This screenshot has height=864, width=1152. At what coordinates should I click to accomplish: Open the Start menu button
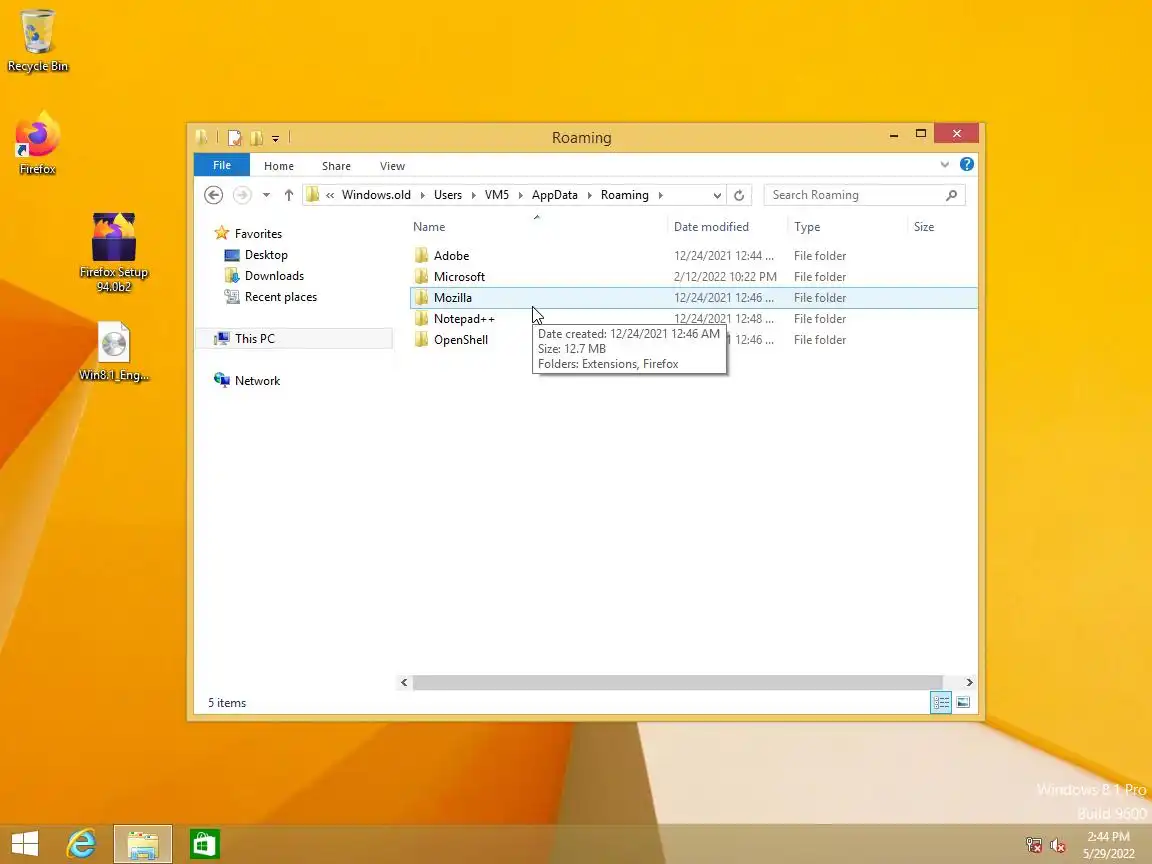tap(24, 844)
